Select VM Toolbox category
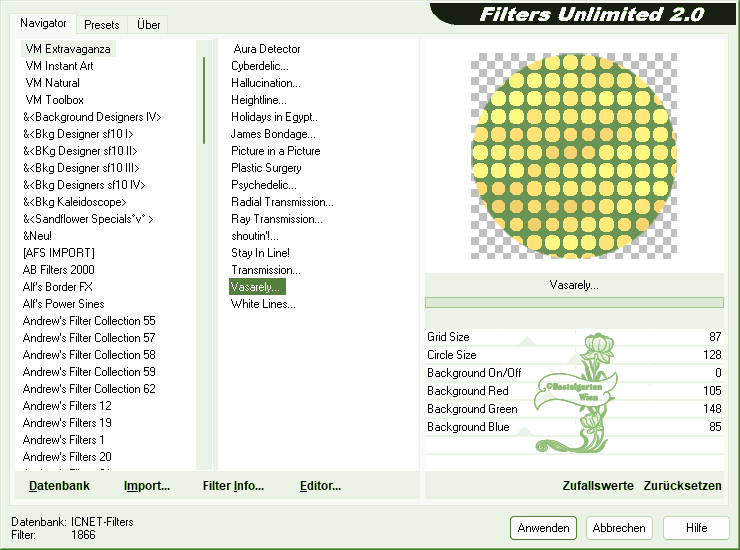740x550 pixels. coord(54,100)
